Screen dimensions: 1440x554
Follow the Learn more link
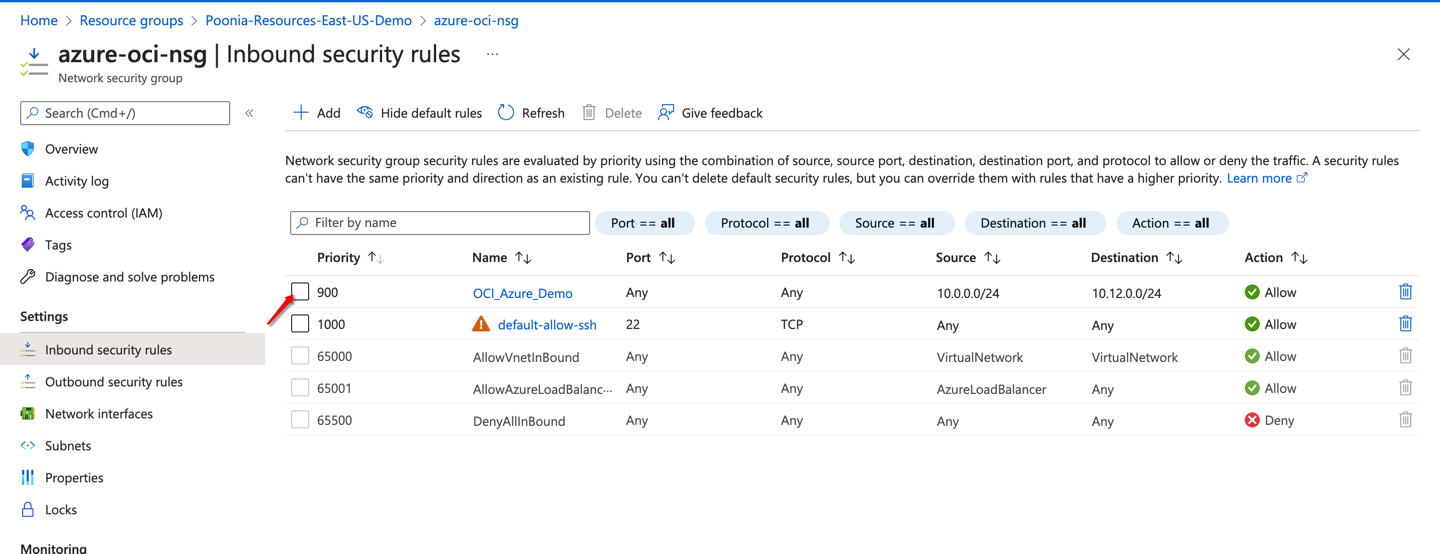click(1259, 178)
